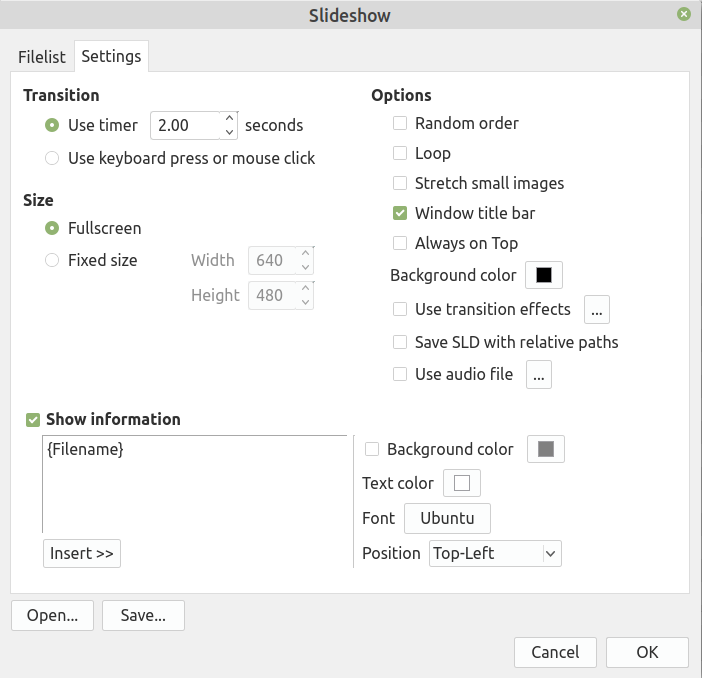Select the Fixed size radio button
This screenshot has width=702, height=678.
click(52, 261)
